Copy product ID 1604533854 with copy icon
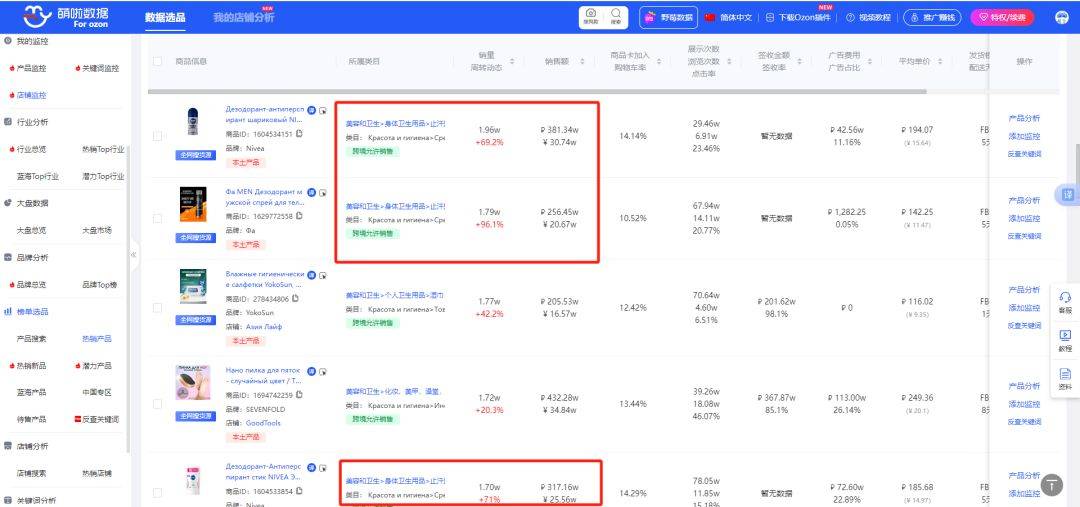 point(299,491)
